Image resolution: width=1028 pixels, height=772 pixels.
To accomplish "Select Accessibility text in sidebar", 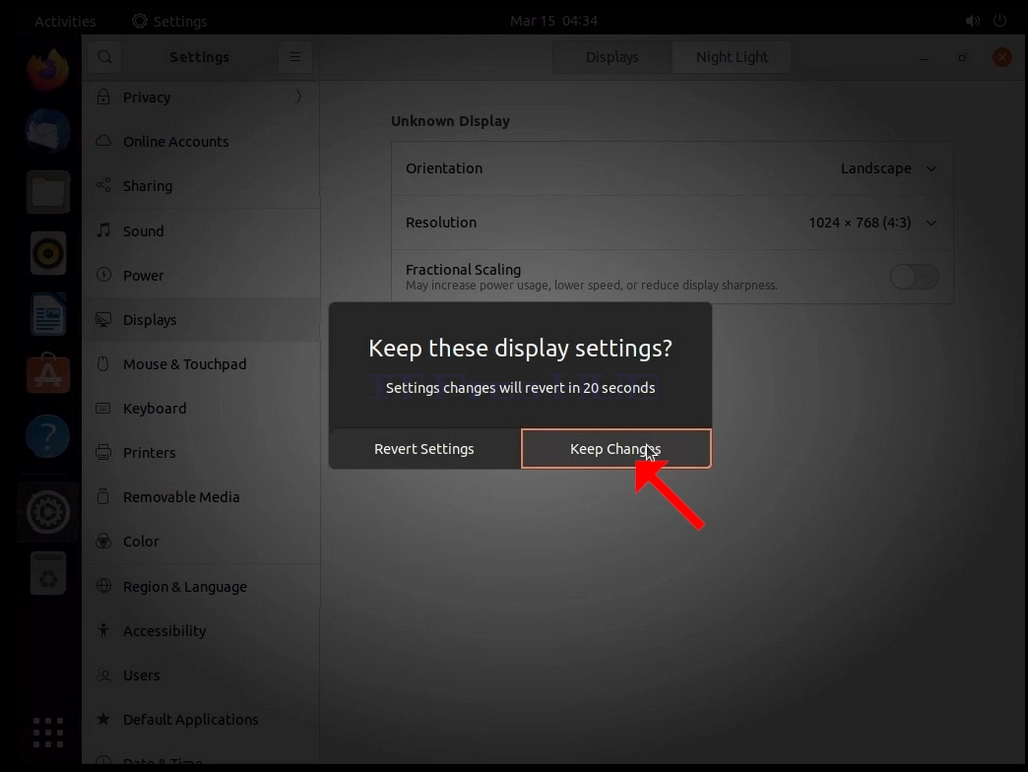I will 165,630.
